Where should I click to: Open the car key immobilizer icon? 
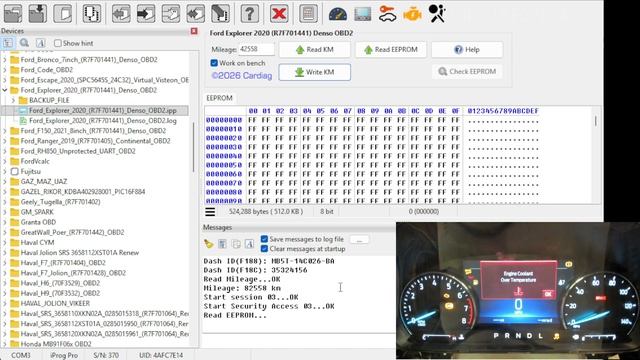pyautogui.click(x=387, y=14)
